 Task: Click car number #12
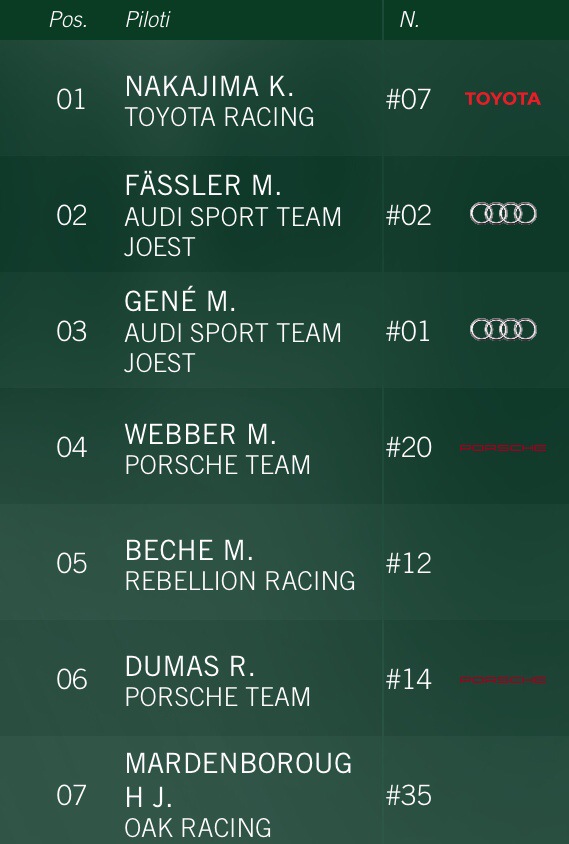409,564
